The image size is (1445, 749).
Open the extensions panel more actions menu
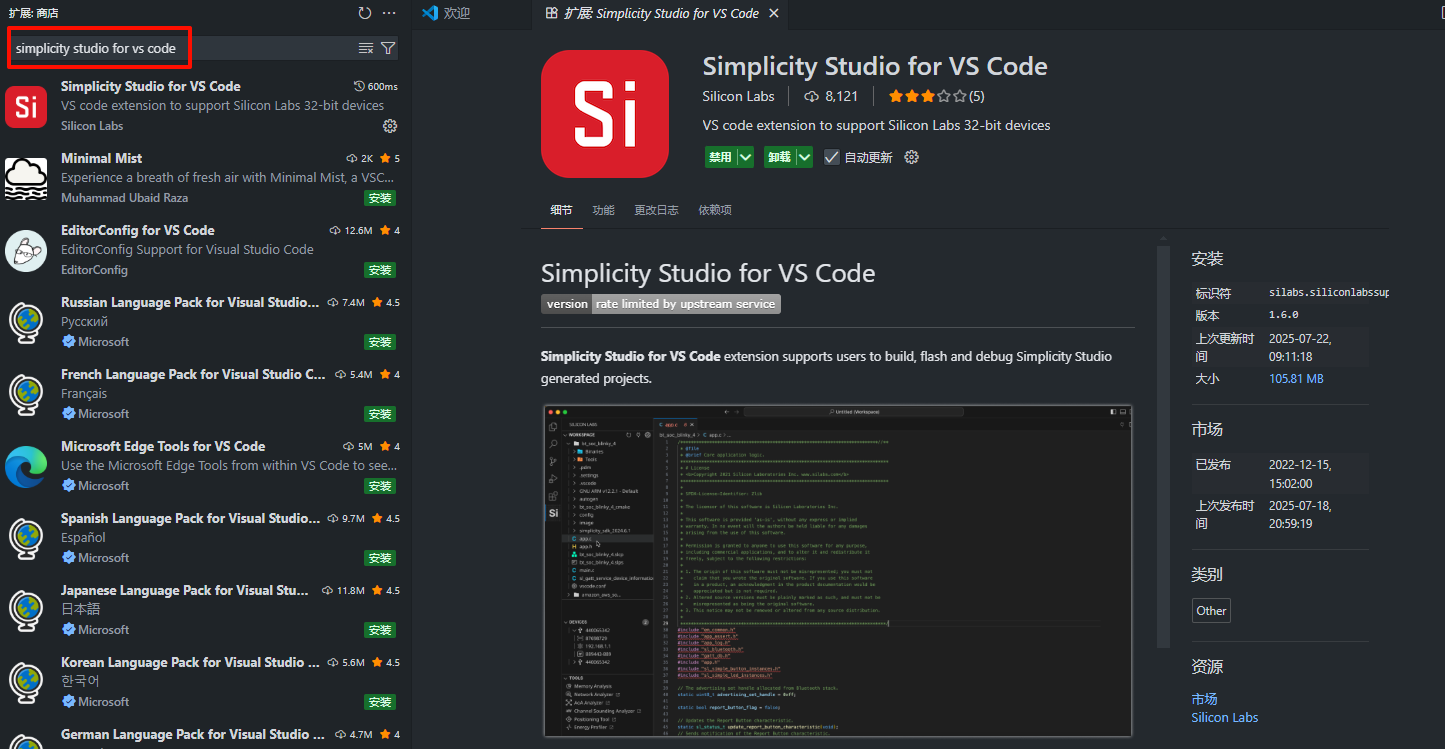click(389, 14)
